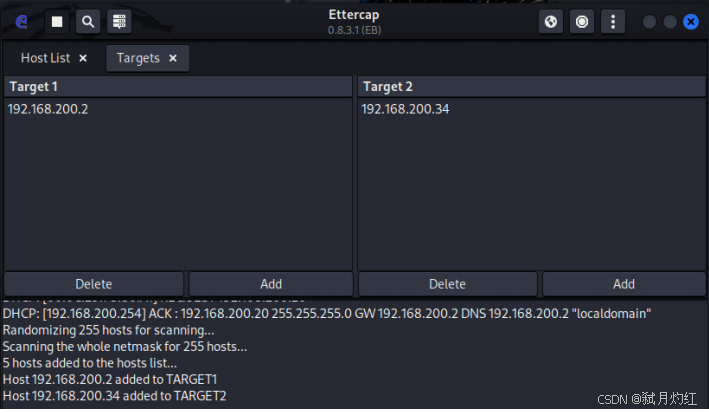Click 'Randomizing 255 hosts for scanning' log line

coord(109,330)
